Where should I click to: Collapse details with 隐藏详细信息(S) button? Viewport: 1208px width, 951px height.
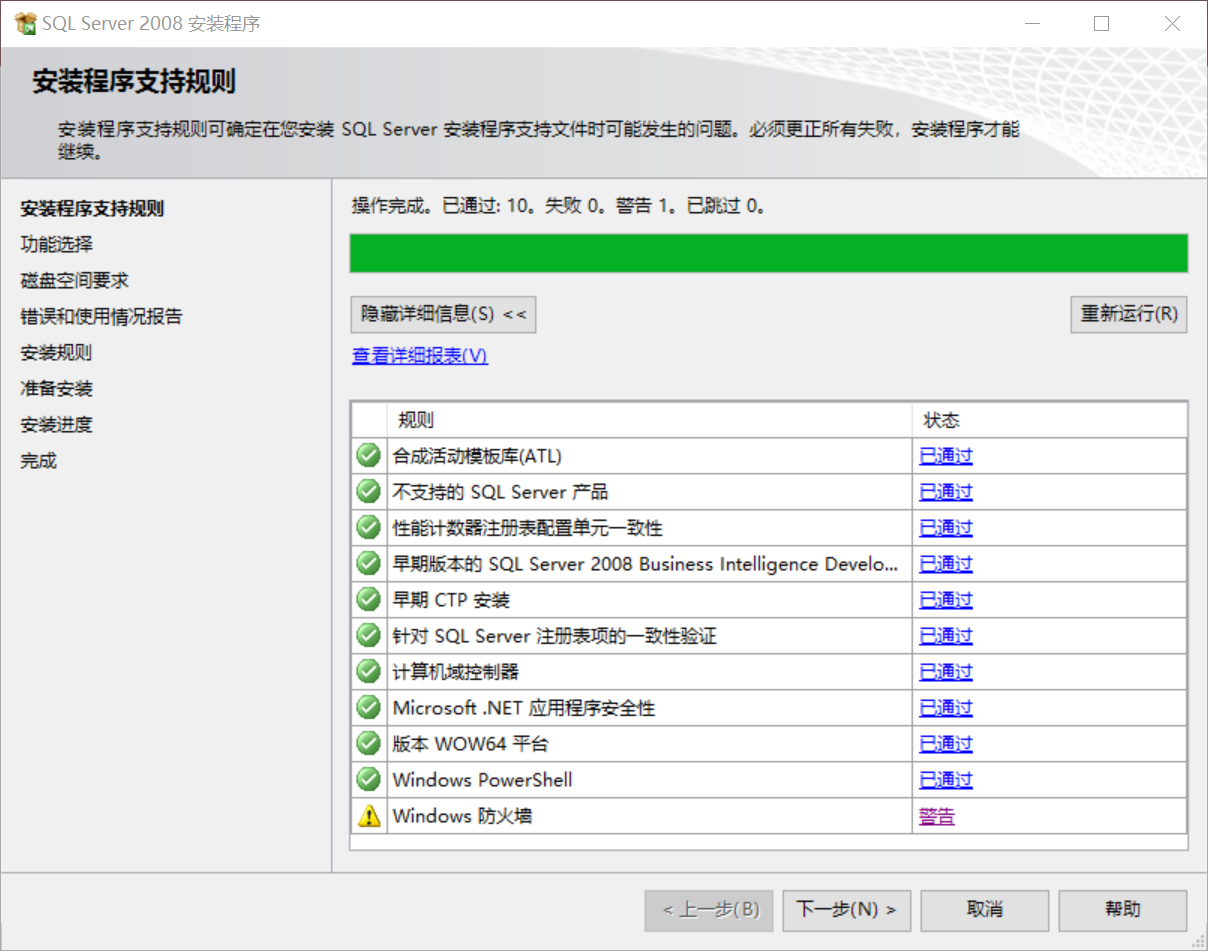point(442,314)
